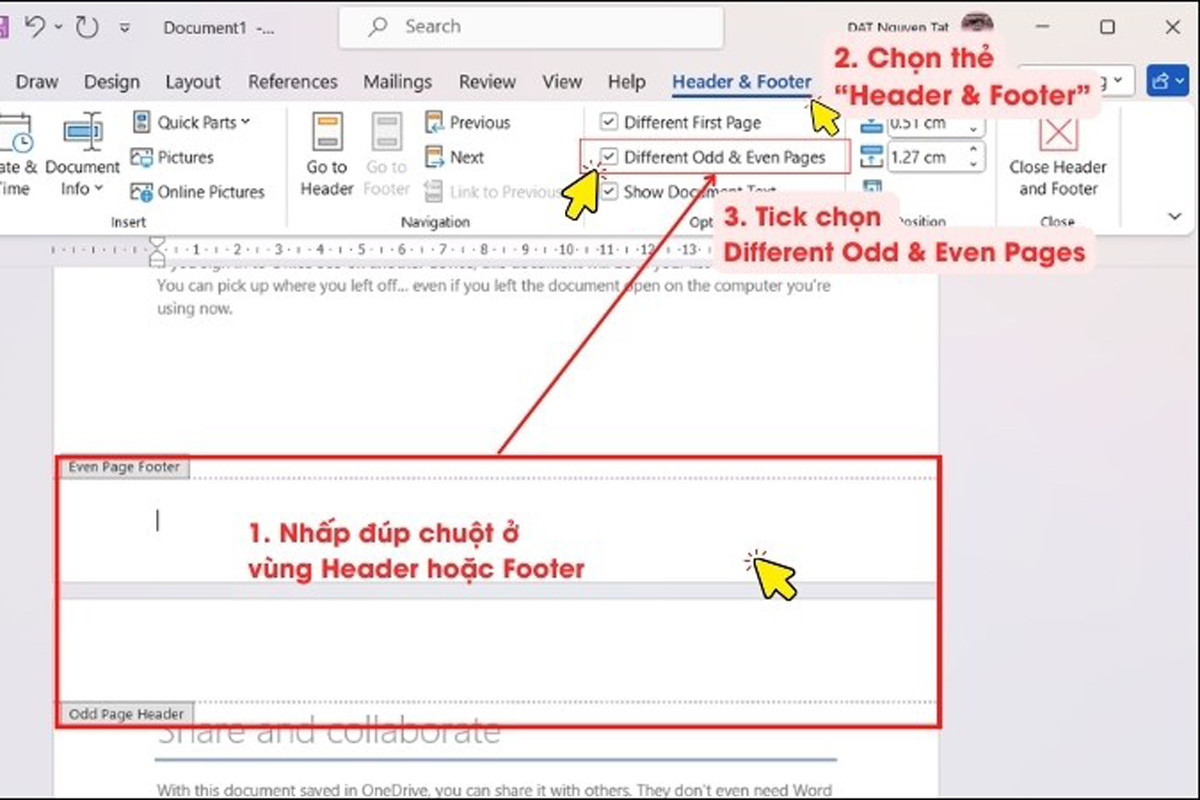Go to the Mailings tab
This screenshot has width=1200, height=800.
click(398, 82)
